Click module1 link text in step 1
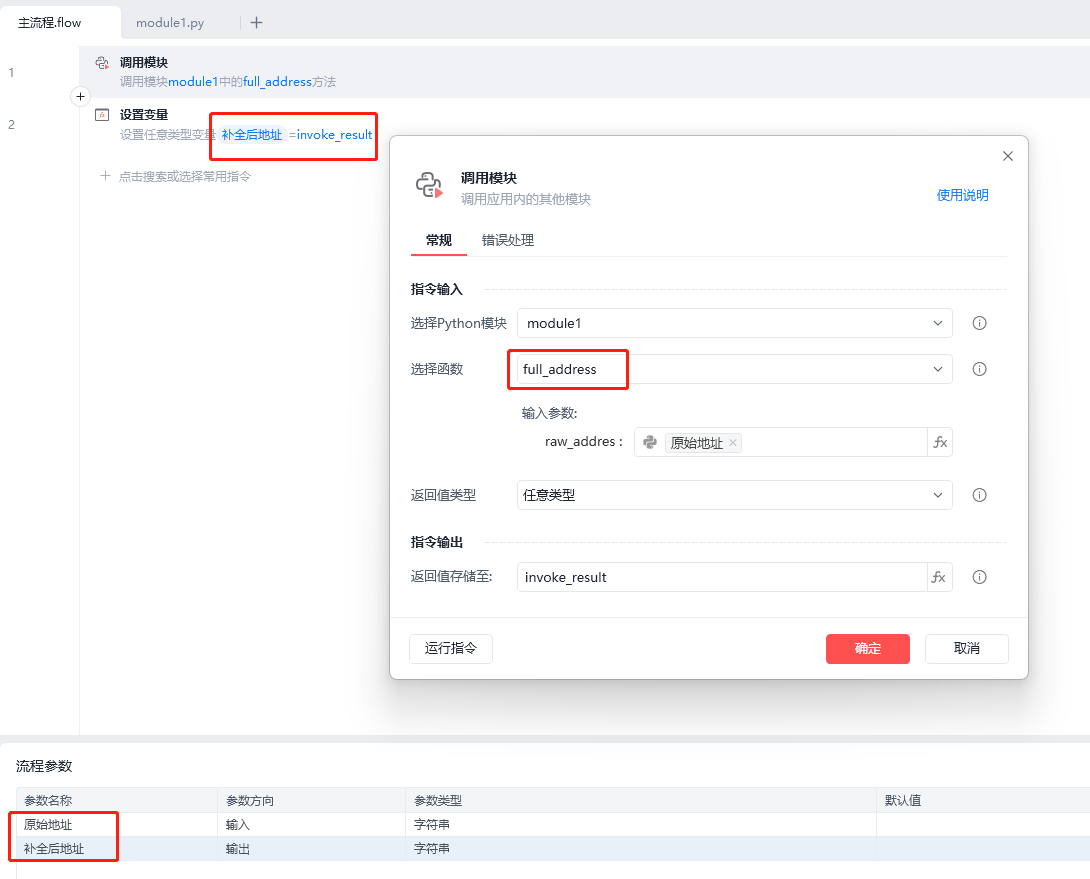The image size is (1090, 879). (x=193, y=82)
